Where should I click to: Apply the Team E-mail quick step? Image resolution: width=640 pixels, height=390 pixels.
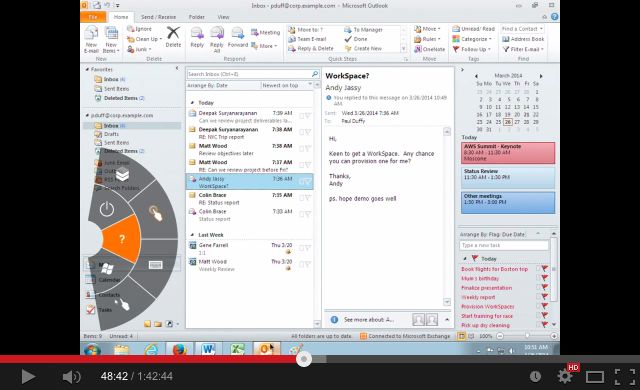click(x=307, y=39)
